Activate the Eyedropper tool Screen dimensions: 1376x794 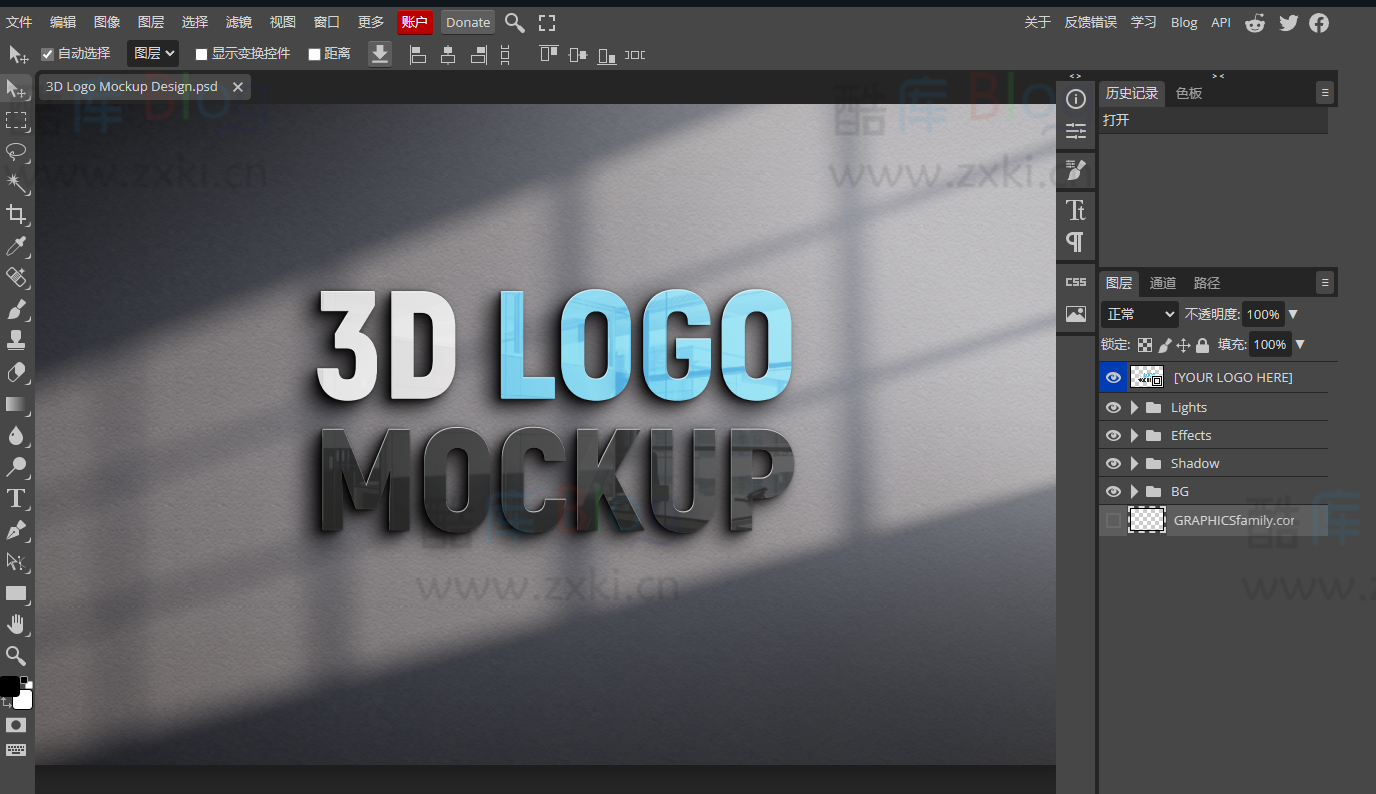(x=16, y=247)
